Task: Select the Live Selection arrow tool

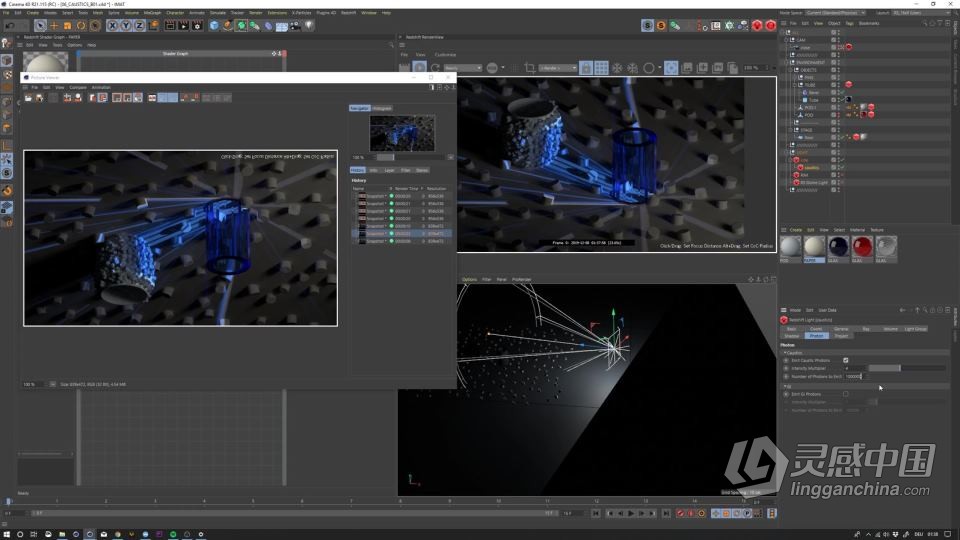Action: pyautogui.click(x=40, y=26)
